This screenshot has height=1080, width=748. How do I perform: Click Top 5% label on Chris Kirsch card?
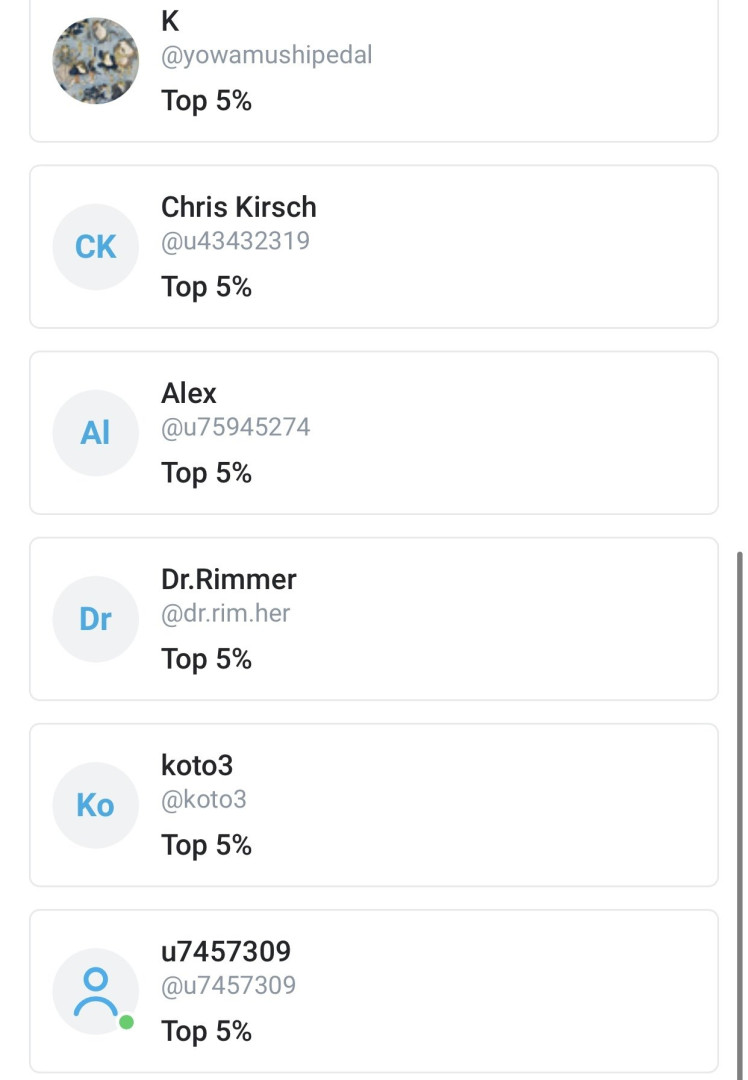pyautogui.click(x=206, y=287)
